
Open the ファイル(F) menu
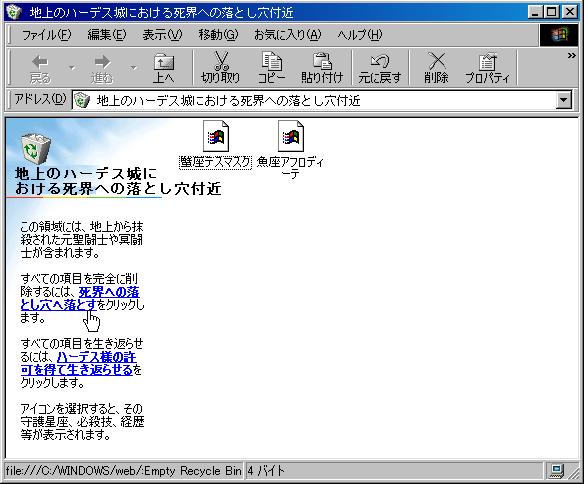tap(46, 35)
